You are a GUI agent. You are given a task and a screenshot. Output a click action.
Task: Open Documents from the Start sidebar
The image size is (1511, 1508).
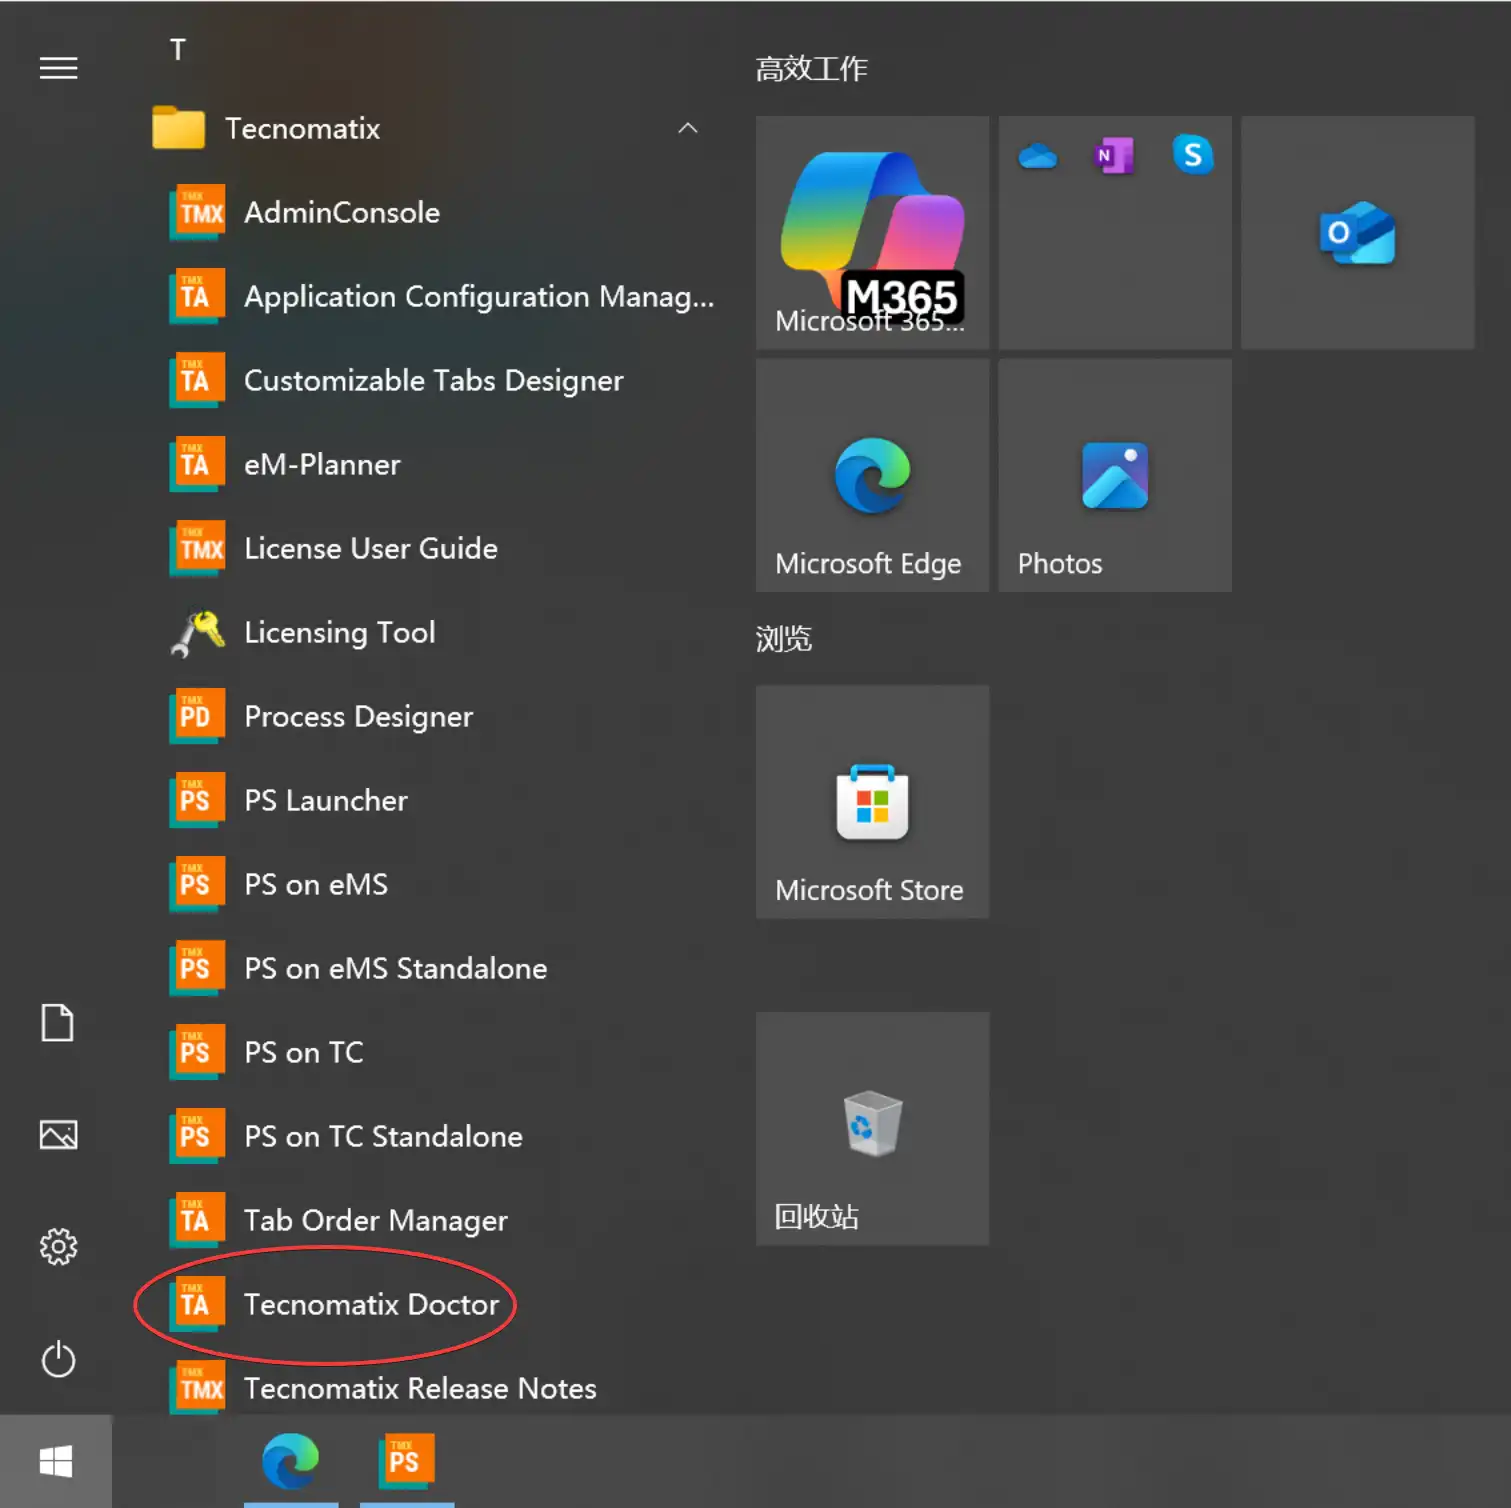click(x=57, y=1022)
